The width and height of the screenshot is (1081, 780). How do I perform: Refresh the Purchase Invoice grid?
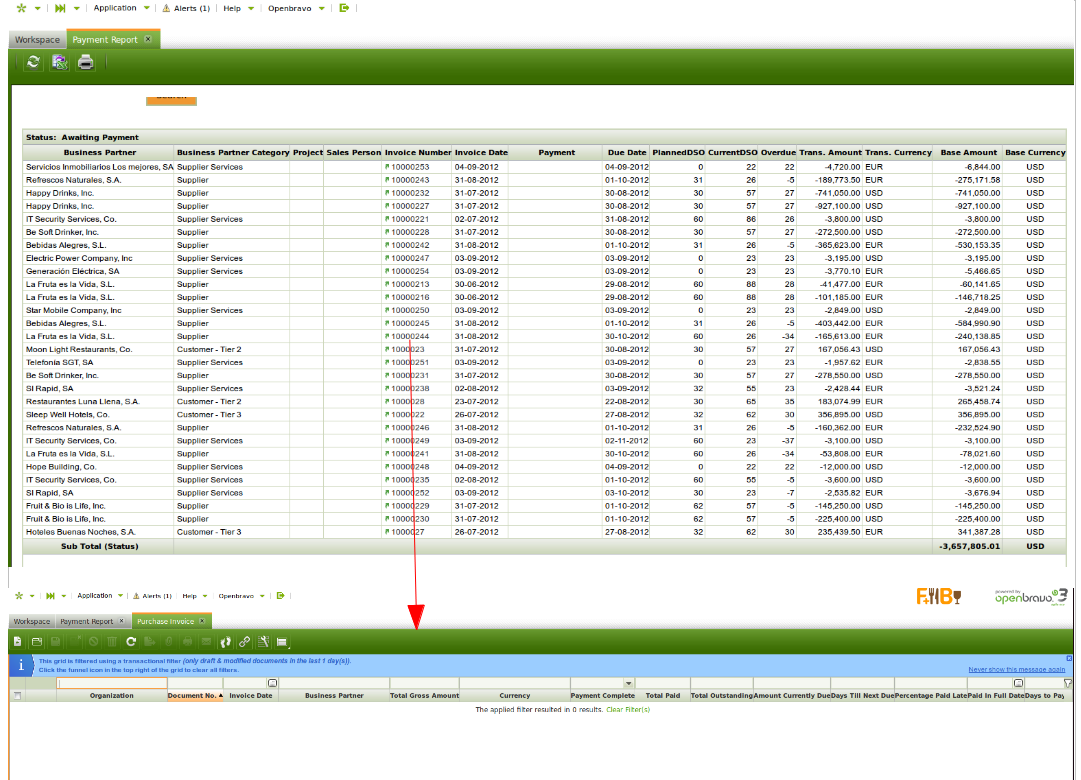130,641
